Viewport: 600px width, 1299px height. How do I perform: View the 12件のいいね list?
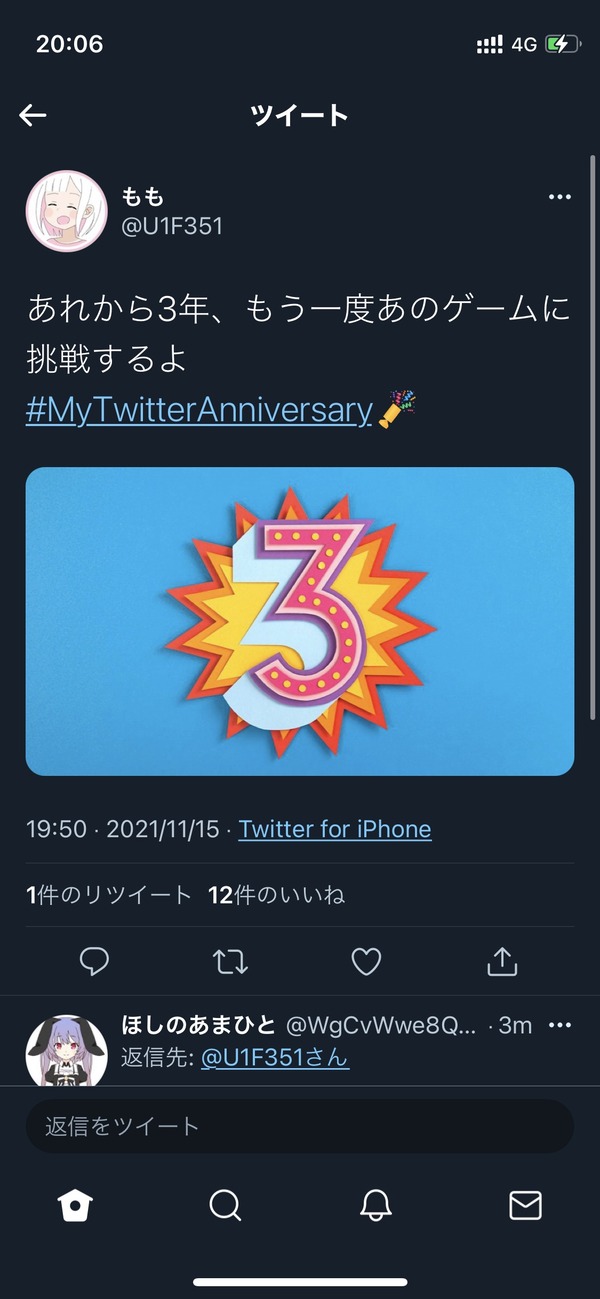[276, 895]
